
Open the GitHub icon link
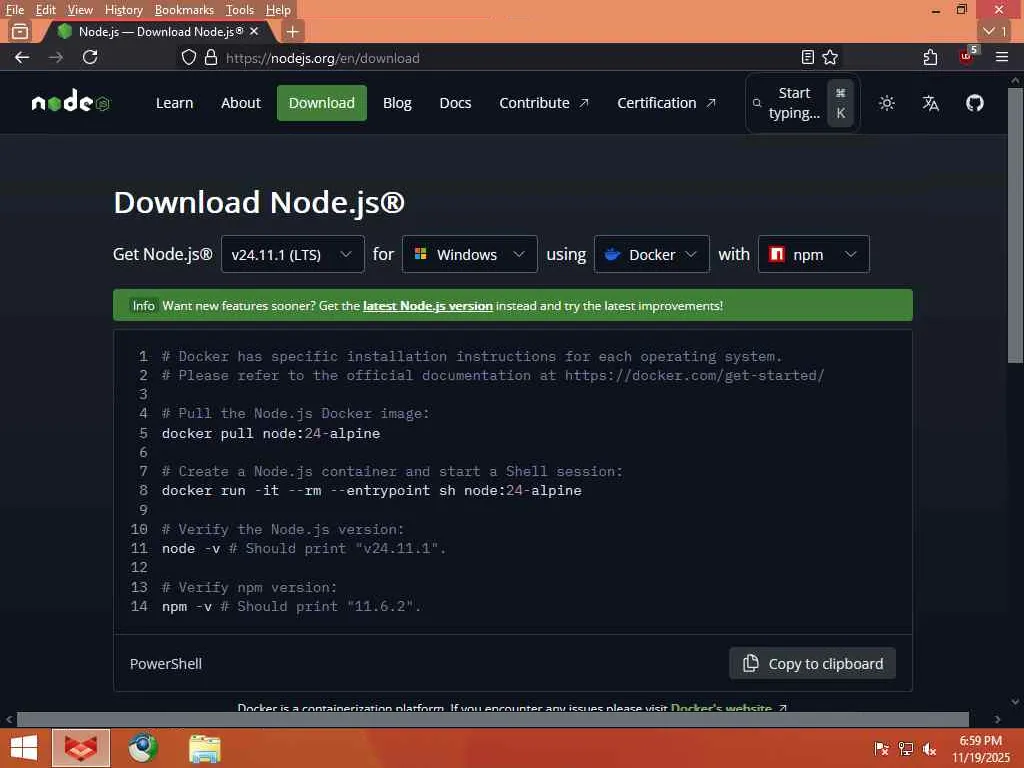[x=974, y=103]
